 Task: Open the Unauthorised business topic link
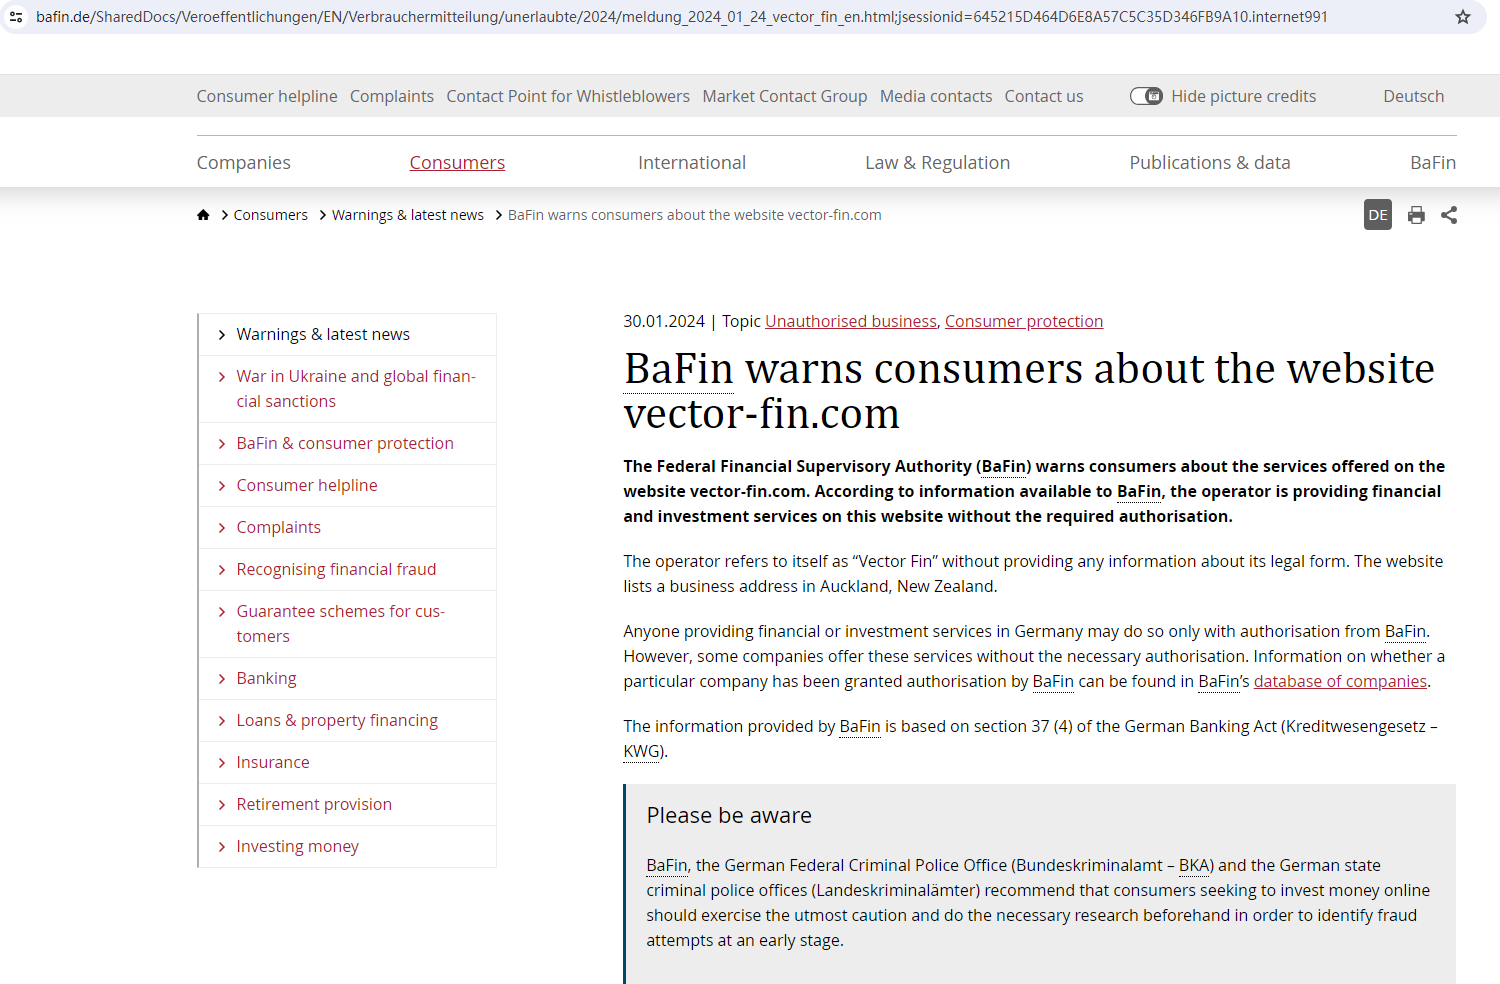(850, 321)
